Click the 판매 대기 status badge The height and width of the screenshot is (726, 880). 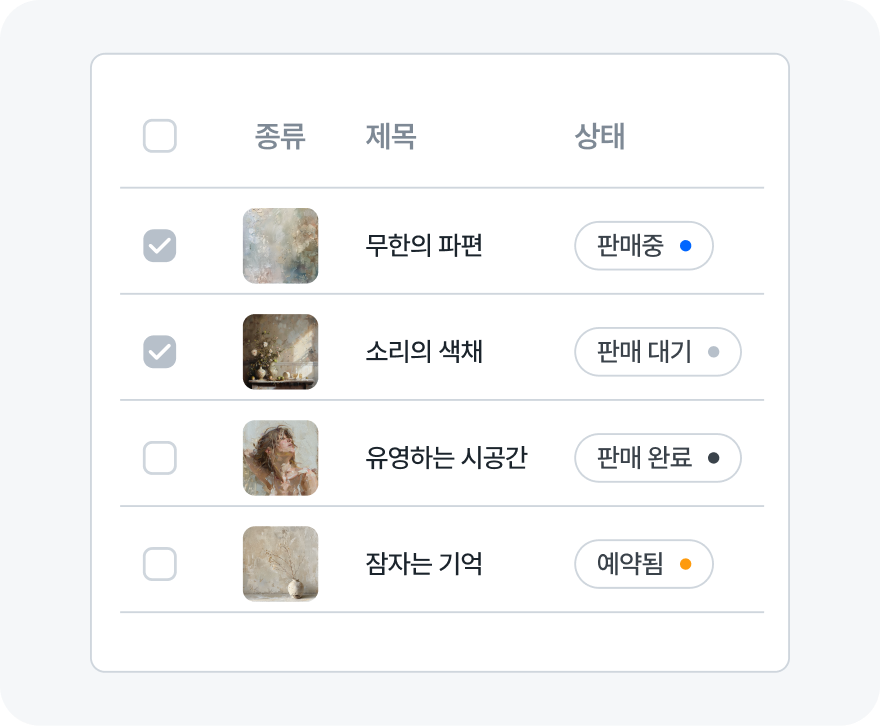(657, 352)
